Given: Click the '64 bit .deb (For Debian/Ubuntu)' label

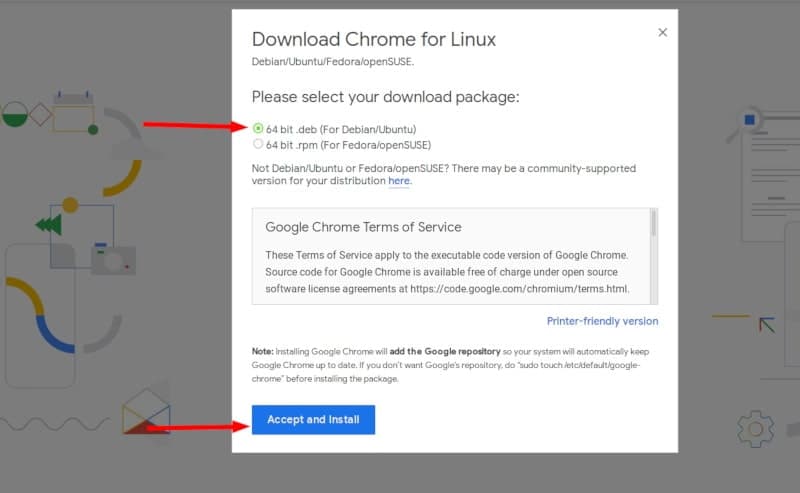Looking at the screenshot, I should pyautogui.click(x=341, y=129).
